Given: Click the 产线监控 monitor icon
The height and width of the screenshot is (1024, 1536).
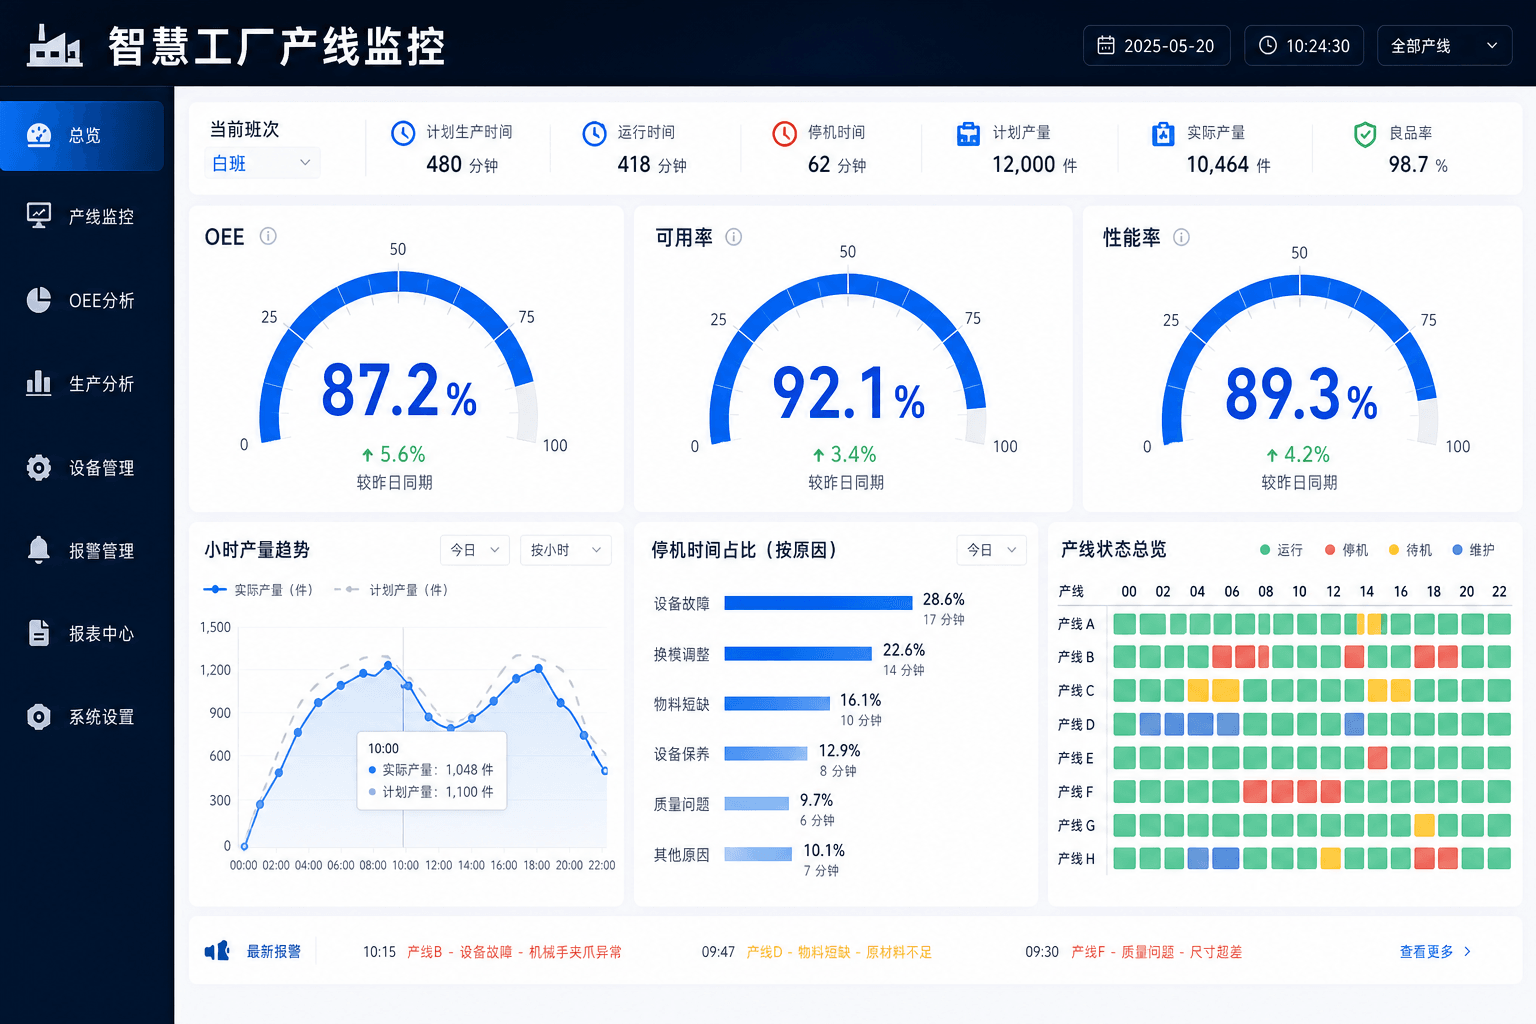Looking at the screenshot, I should tap(39, 215).
